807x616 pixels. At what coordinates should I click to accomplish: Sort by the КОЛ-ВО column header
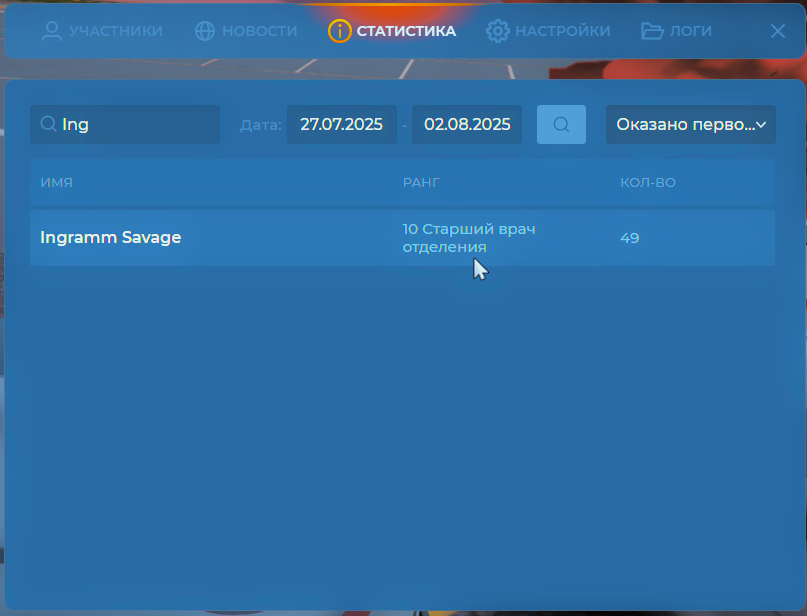click(x=647, y=182)
